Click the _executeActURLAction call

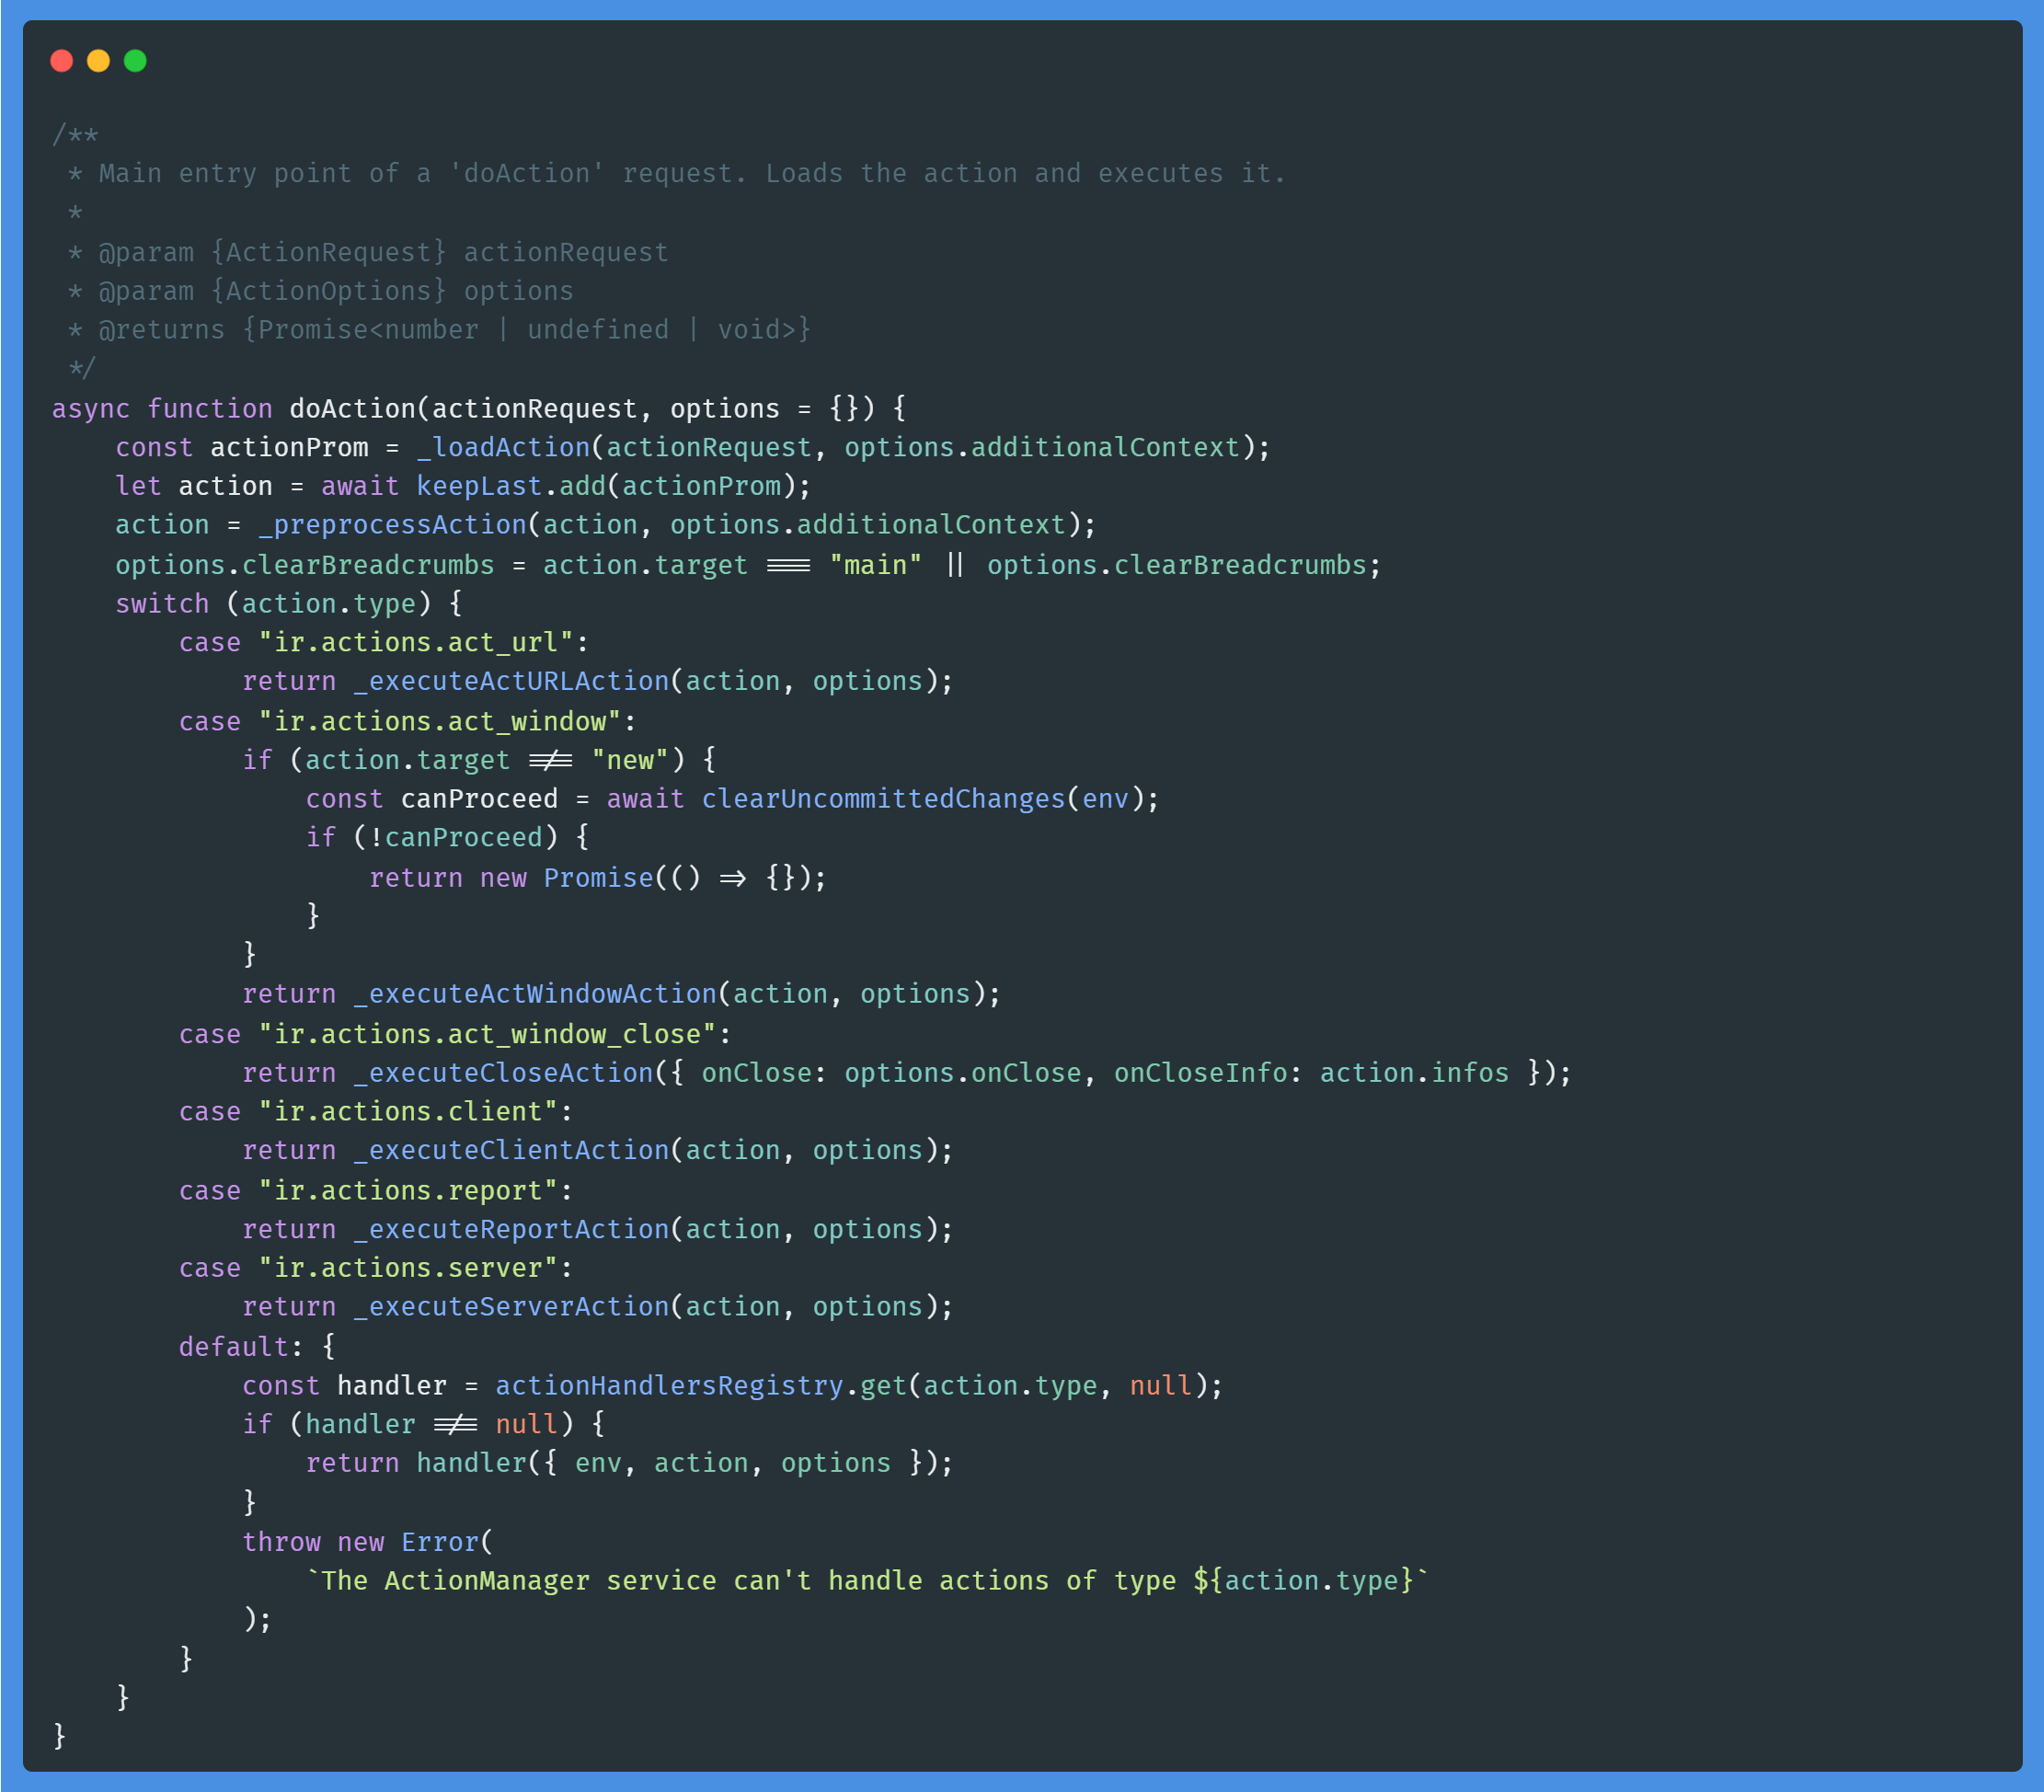511,681
